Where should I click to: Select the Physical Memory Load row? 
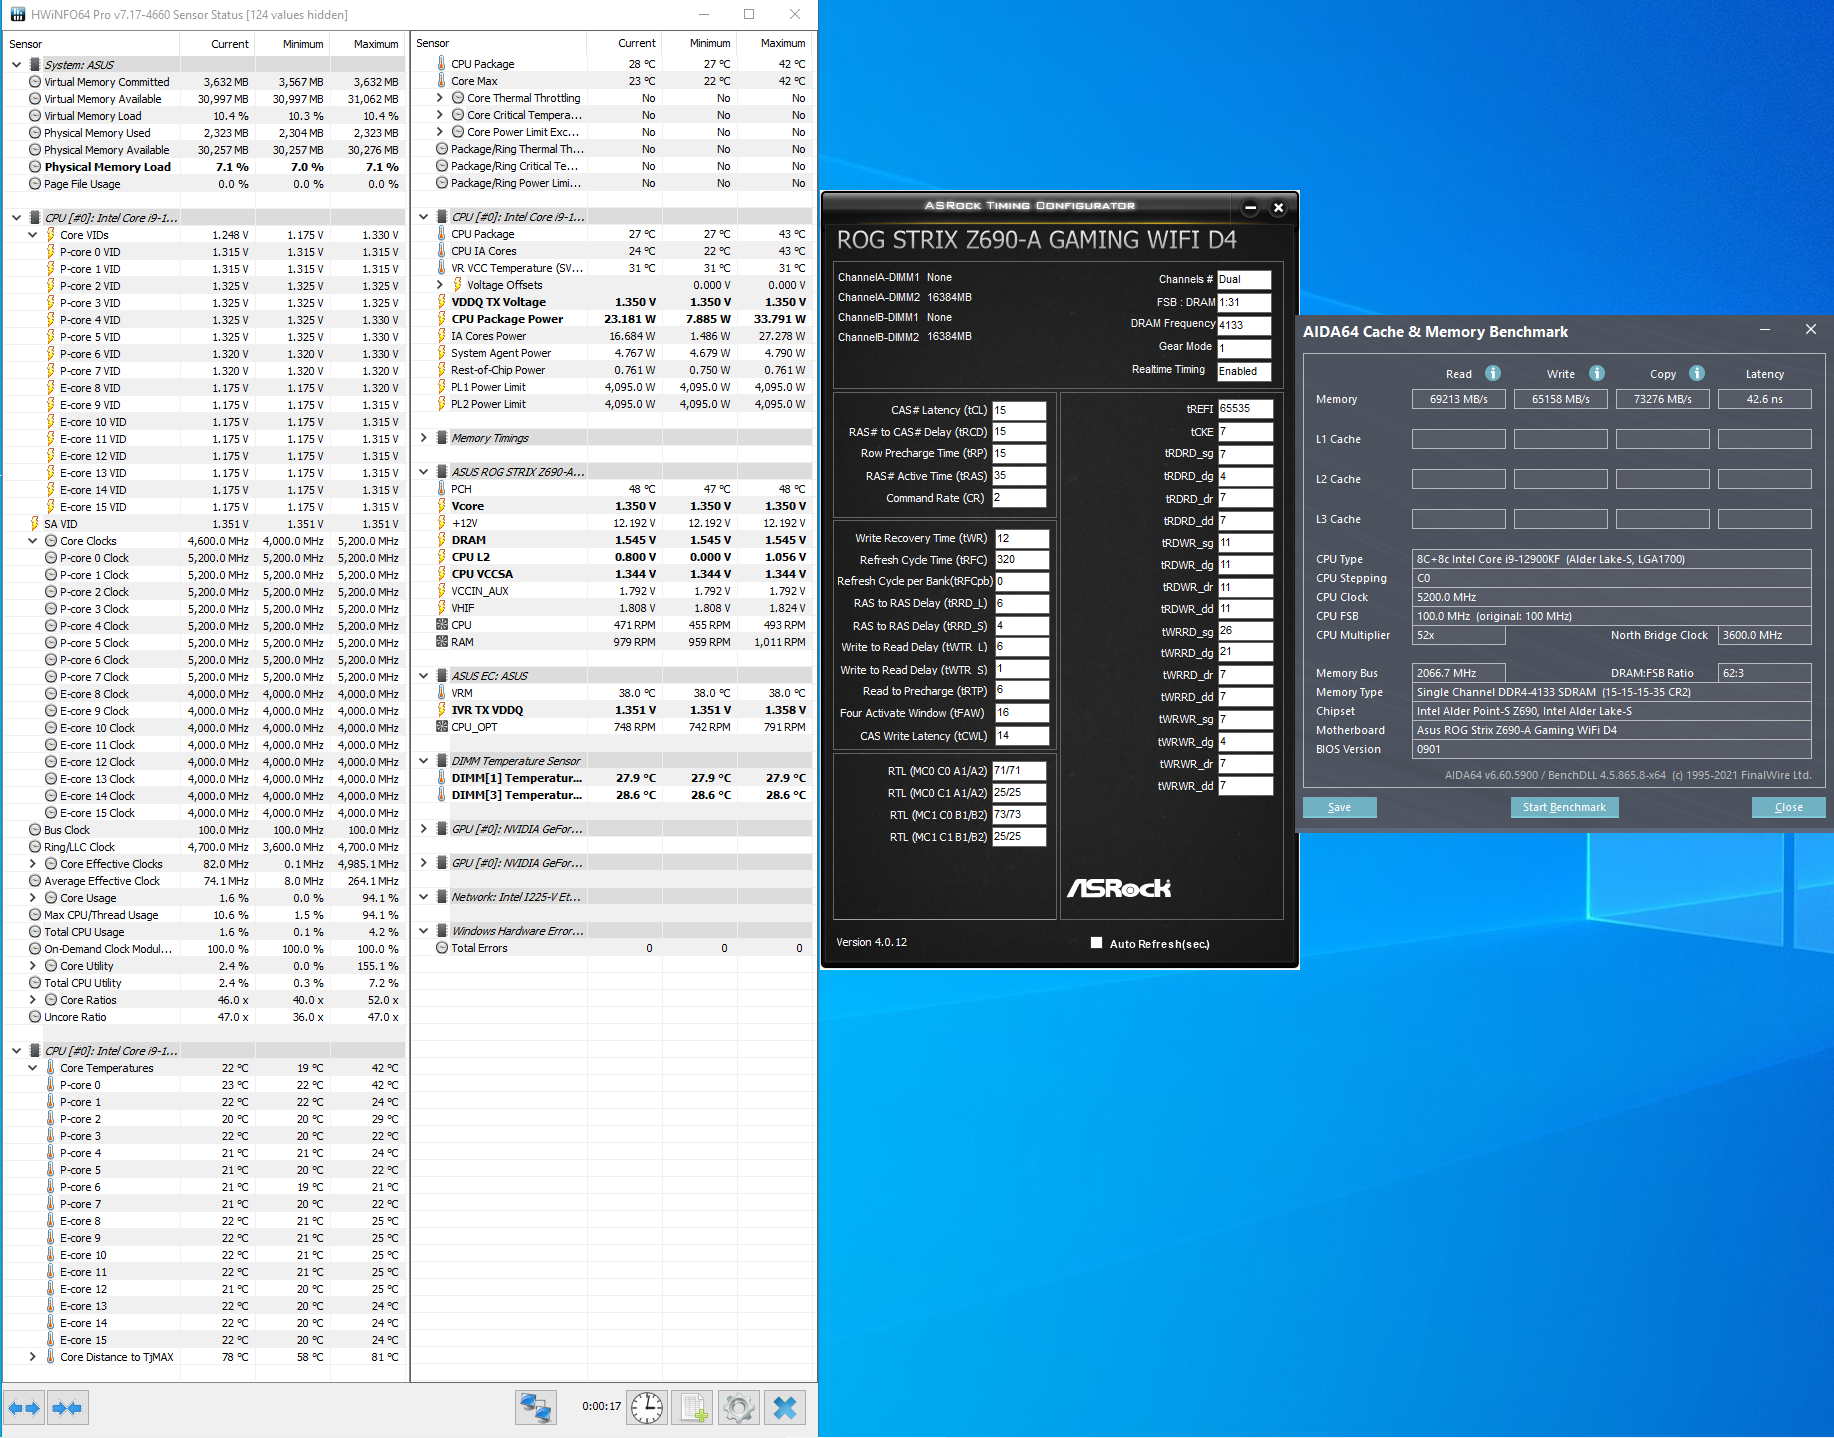click(x=204, y=167)
